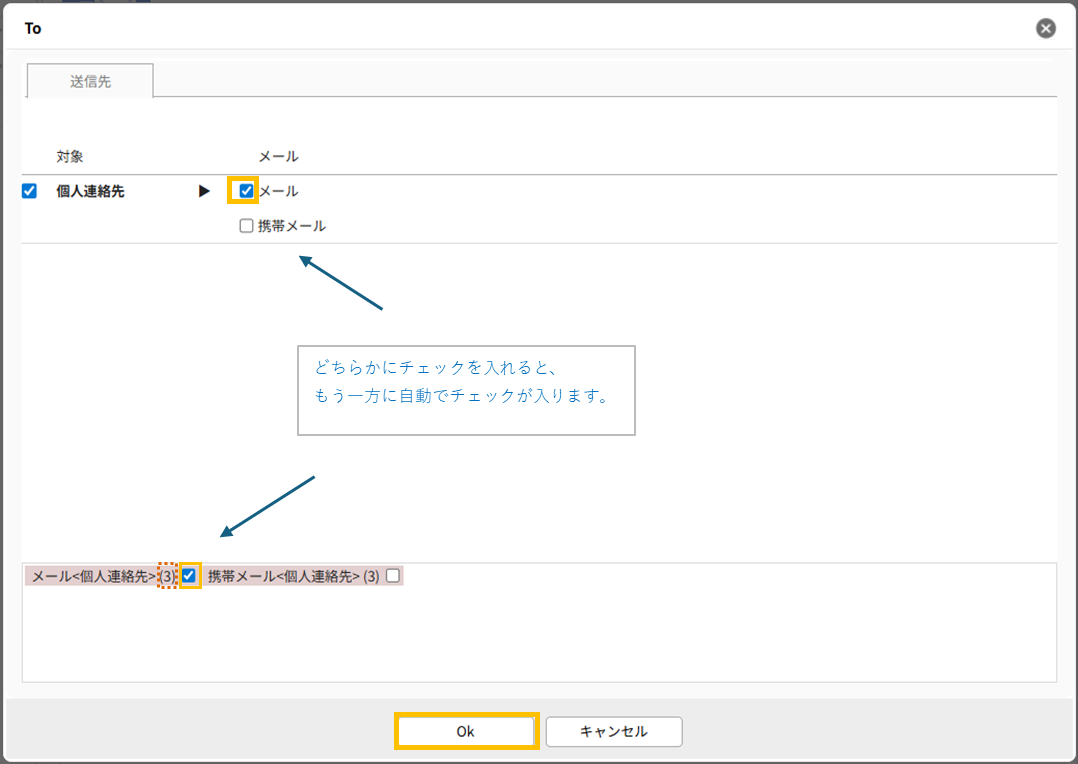The image size is (1078, 764).
Task: Expand the triangle arrow beside 個人連絡先
Action: pos(205,191)
